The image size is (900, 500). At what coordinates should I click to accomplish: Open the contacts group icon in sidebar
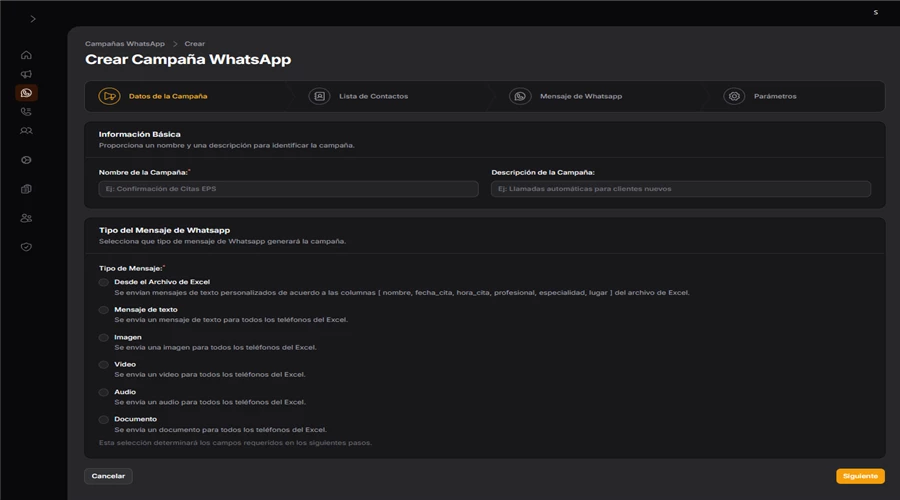point(26,131)
